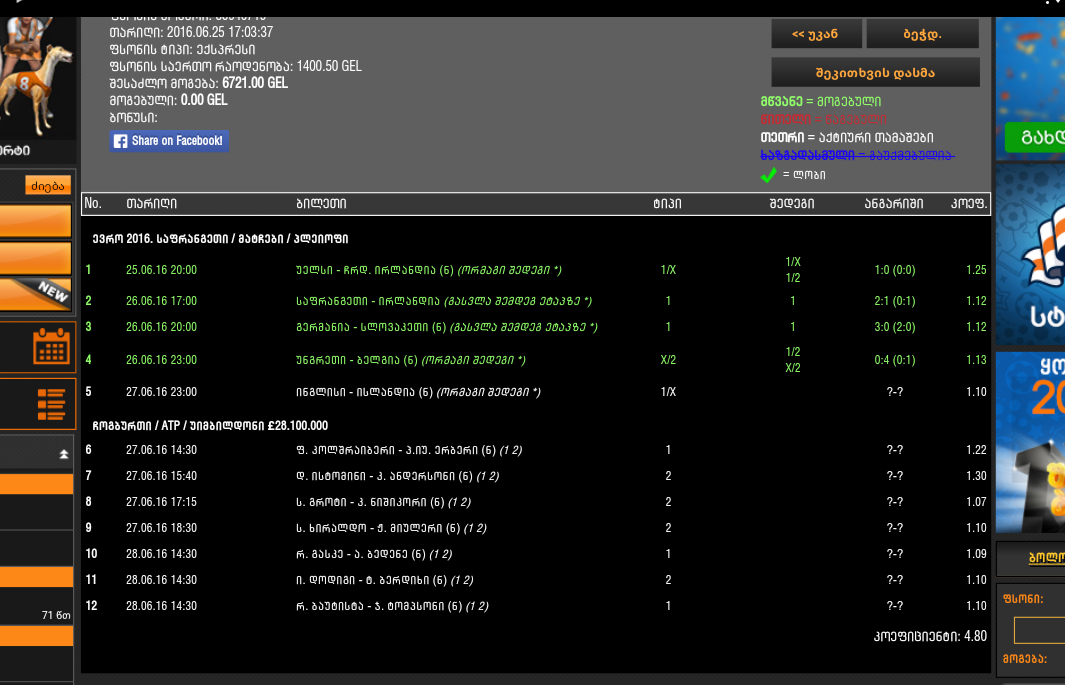Open the greyhound racing thumbnail
Image resolution: width=1065 pixels, height=685 pixels.
[x=37, y=78]
